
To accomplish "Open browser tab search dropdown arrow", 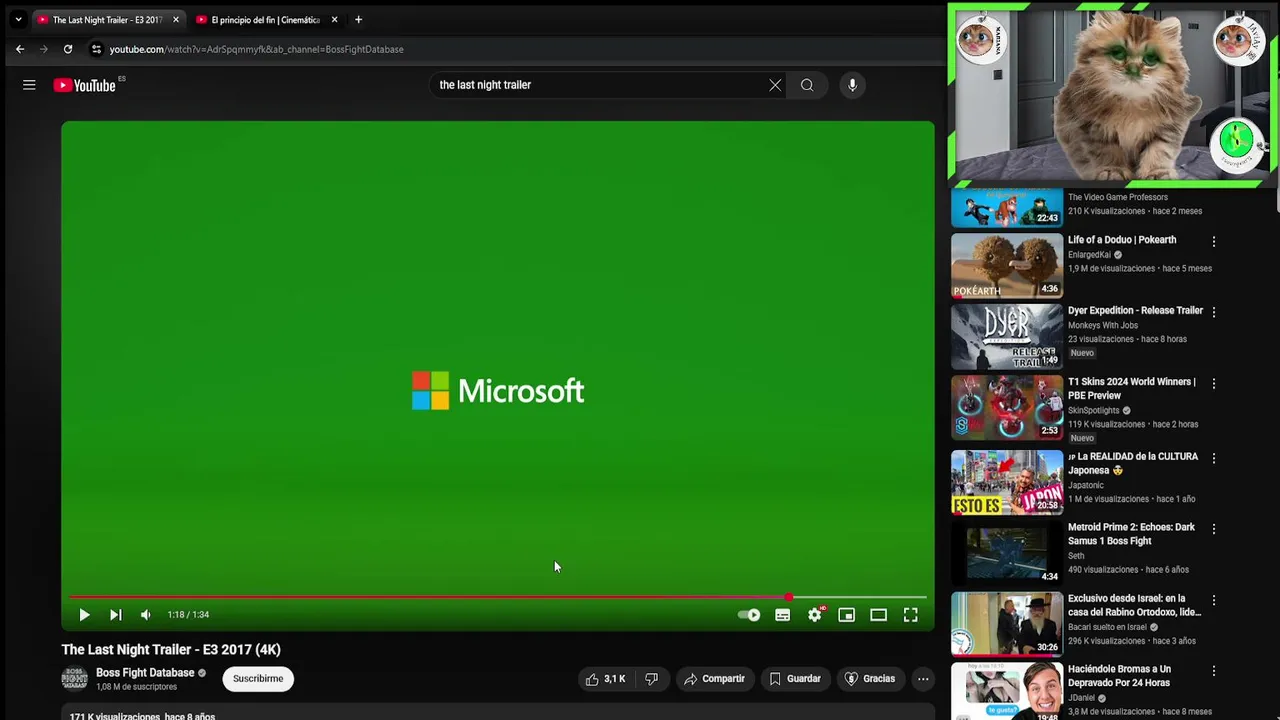I will [18, 20].
